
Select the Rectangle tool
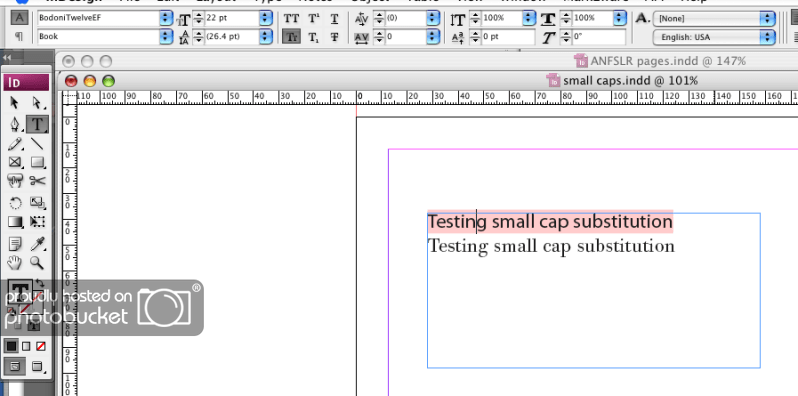coord(37,162)
